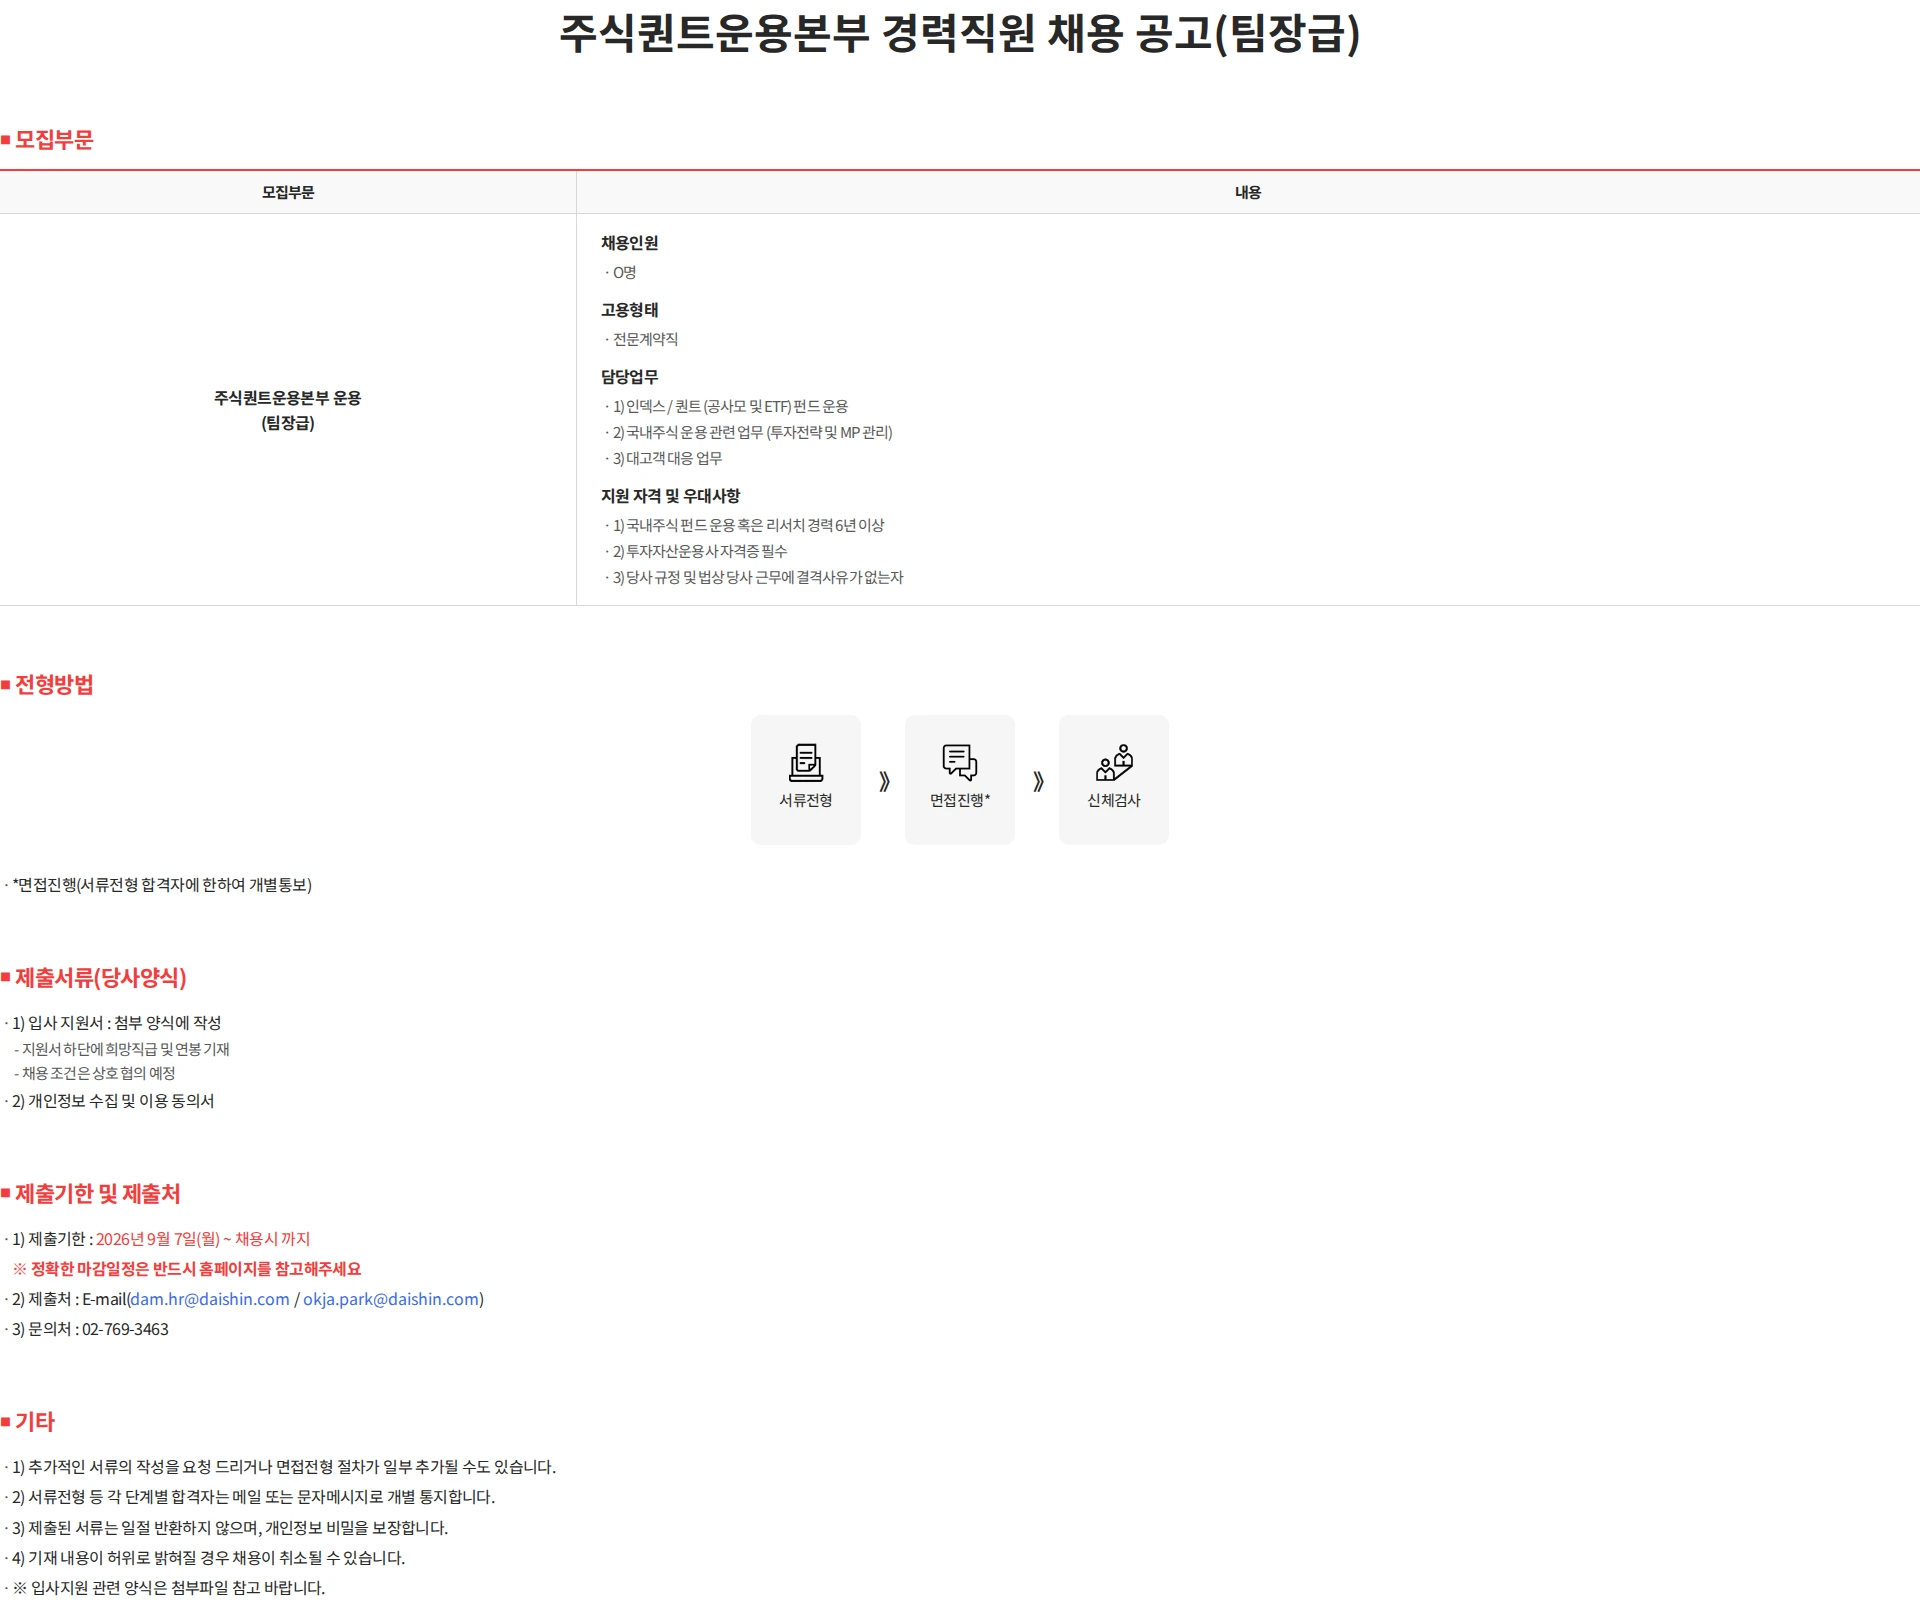Screen dimensions: 1920x1621
Task: Click the 면접진행 speech bubble icon
Action: (960, 763)
